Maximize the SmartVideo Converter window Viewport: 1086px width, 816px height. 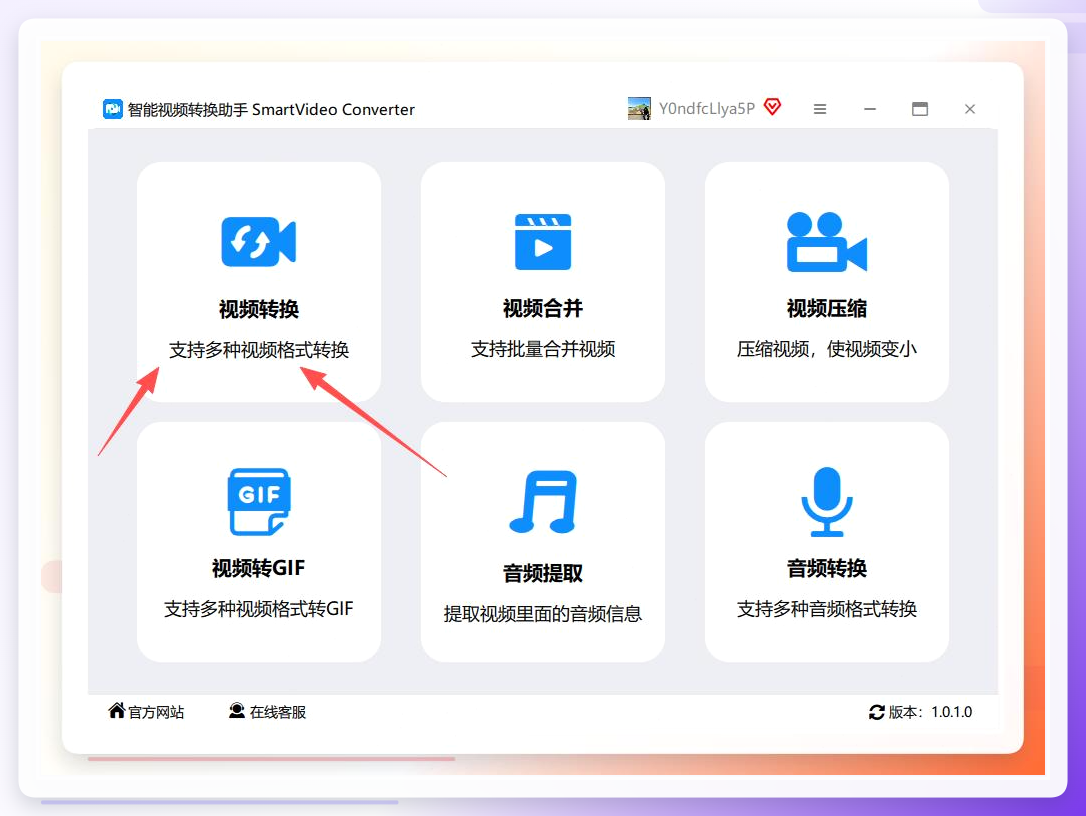920,109
